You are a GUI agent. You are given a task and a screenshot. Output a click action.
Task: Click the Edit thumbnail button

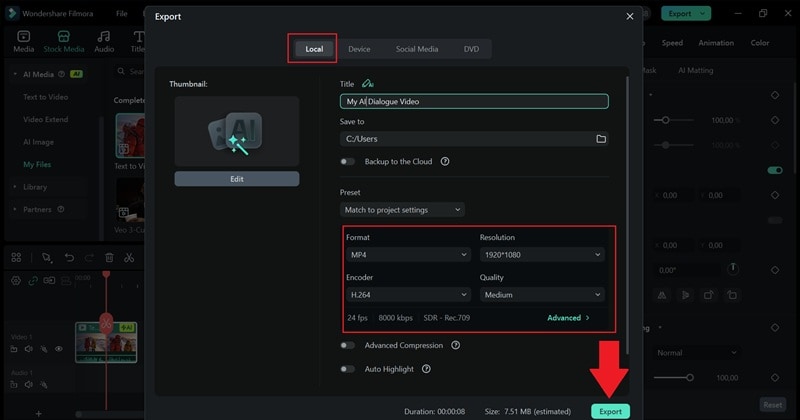[x=237, y=179]
